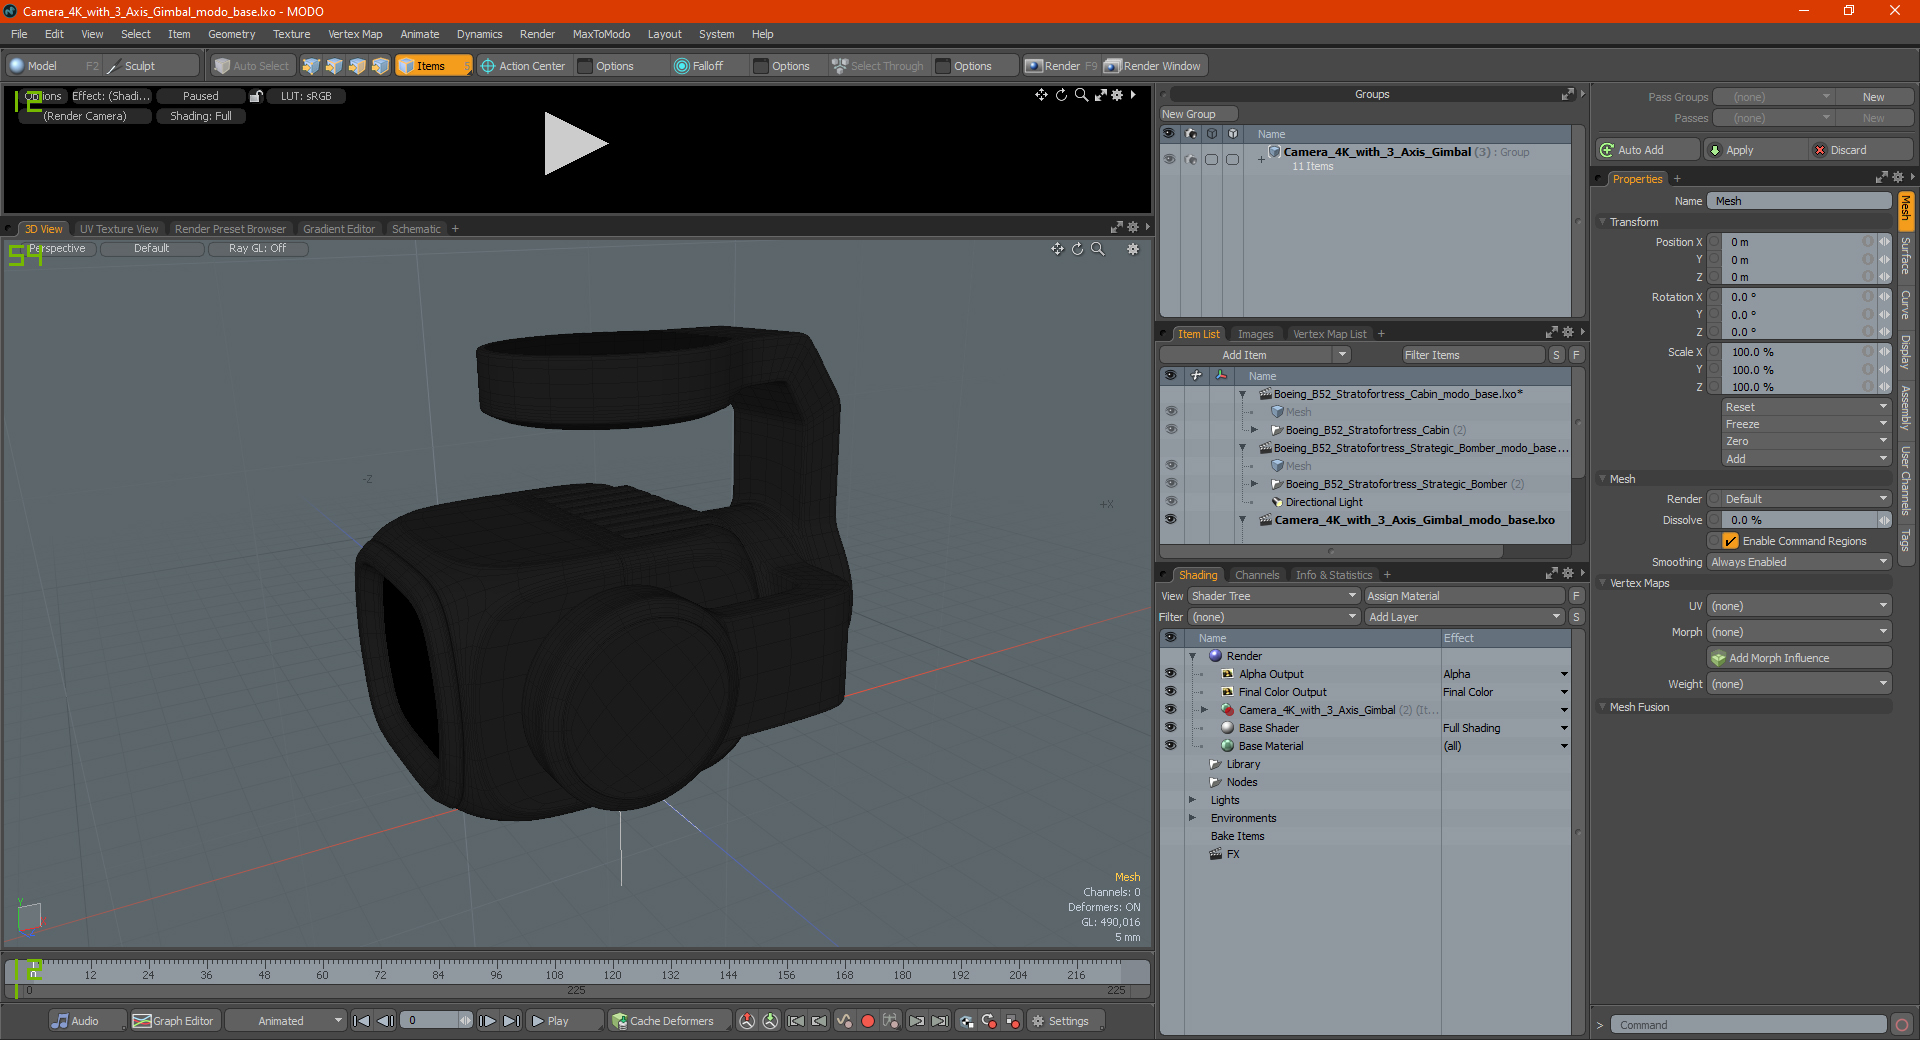Select Polygons selection mode icon
1920x1040 pixels.
pos(357,66)
